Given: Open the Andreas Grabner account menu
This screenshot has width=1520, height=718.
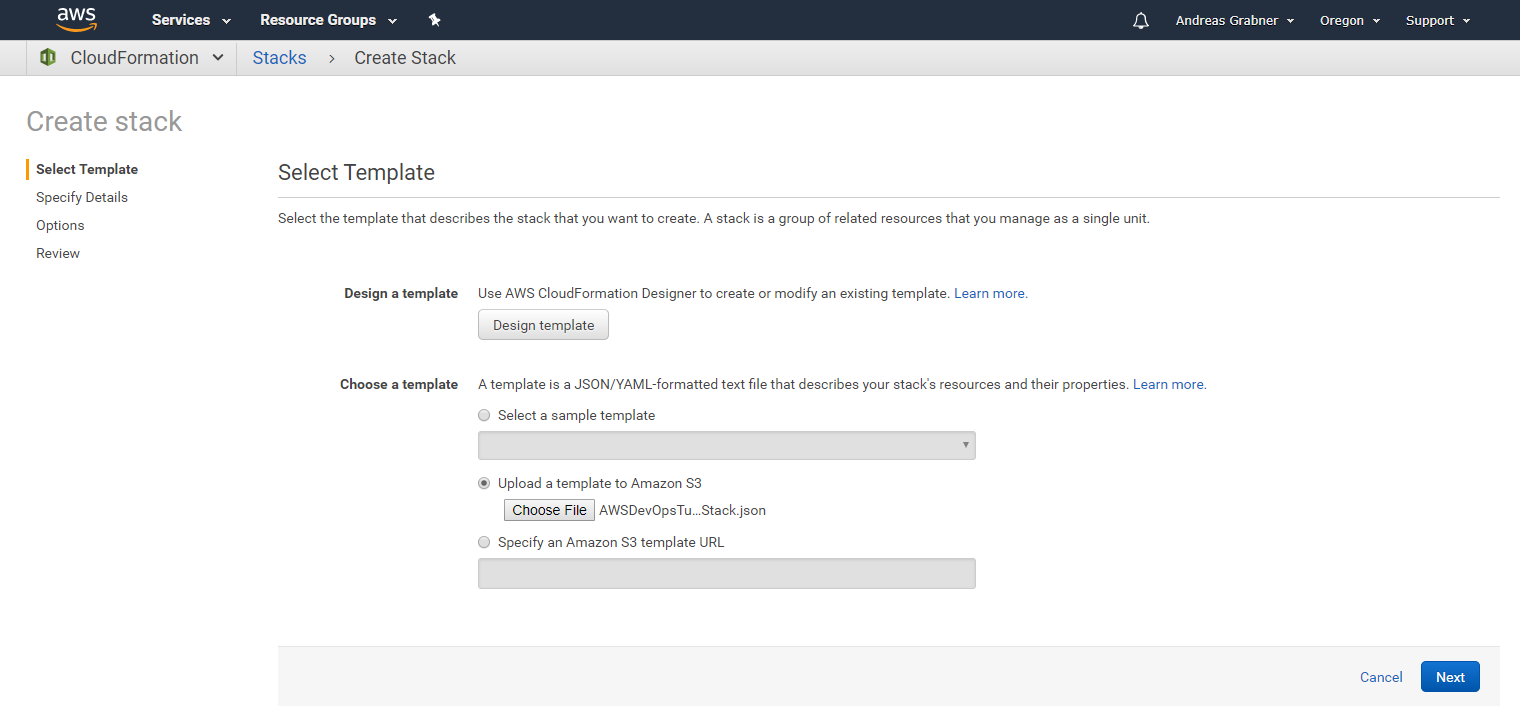Looking at the screenshot, I should tap(1235, 20).
